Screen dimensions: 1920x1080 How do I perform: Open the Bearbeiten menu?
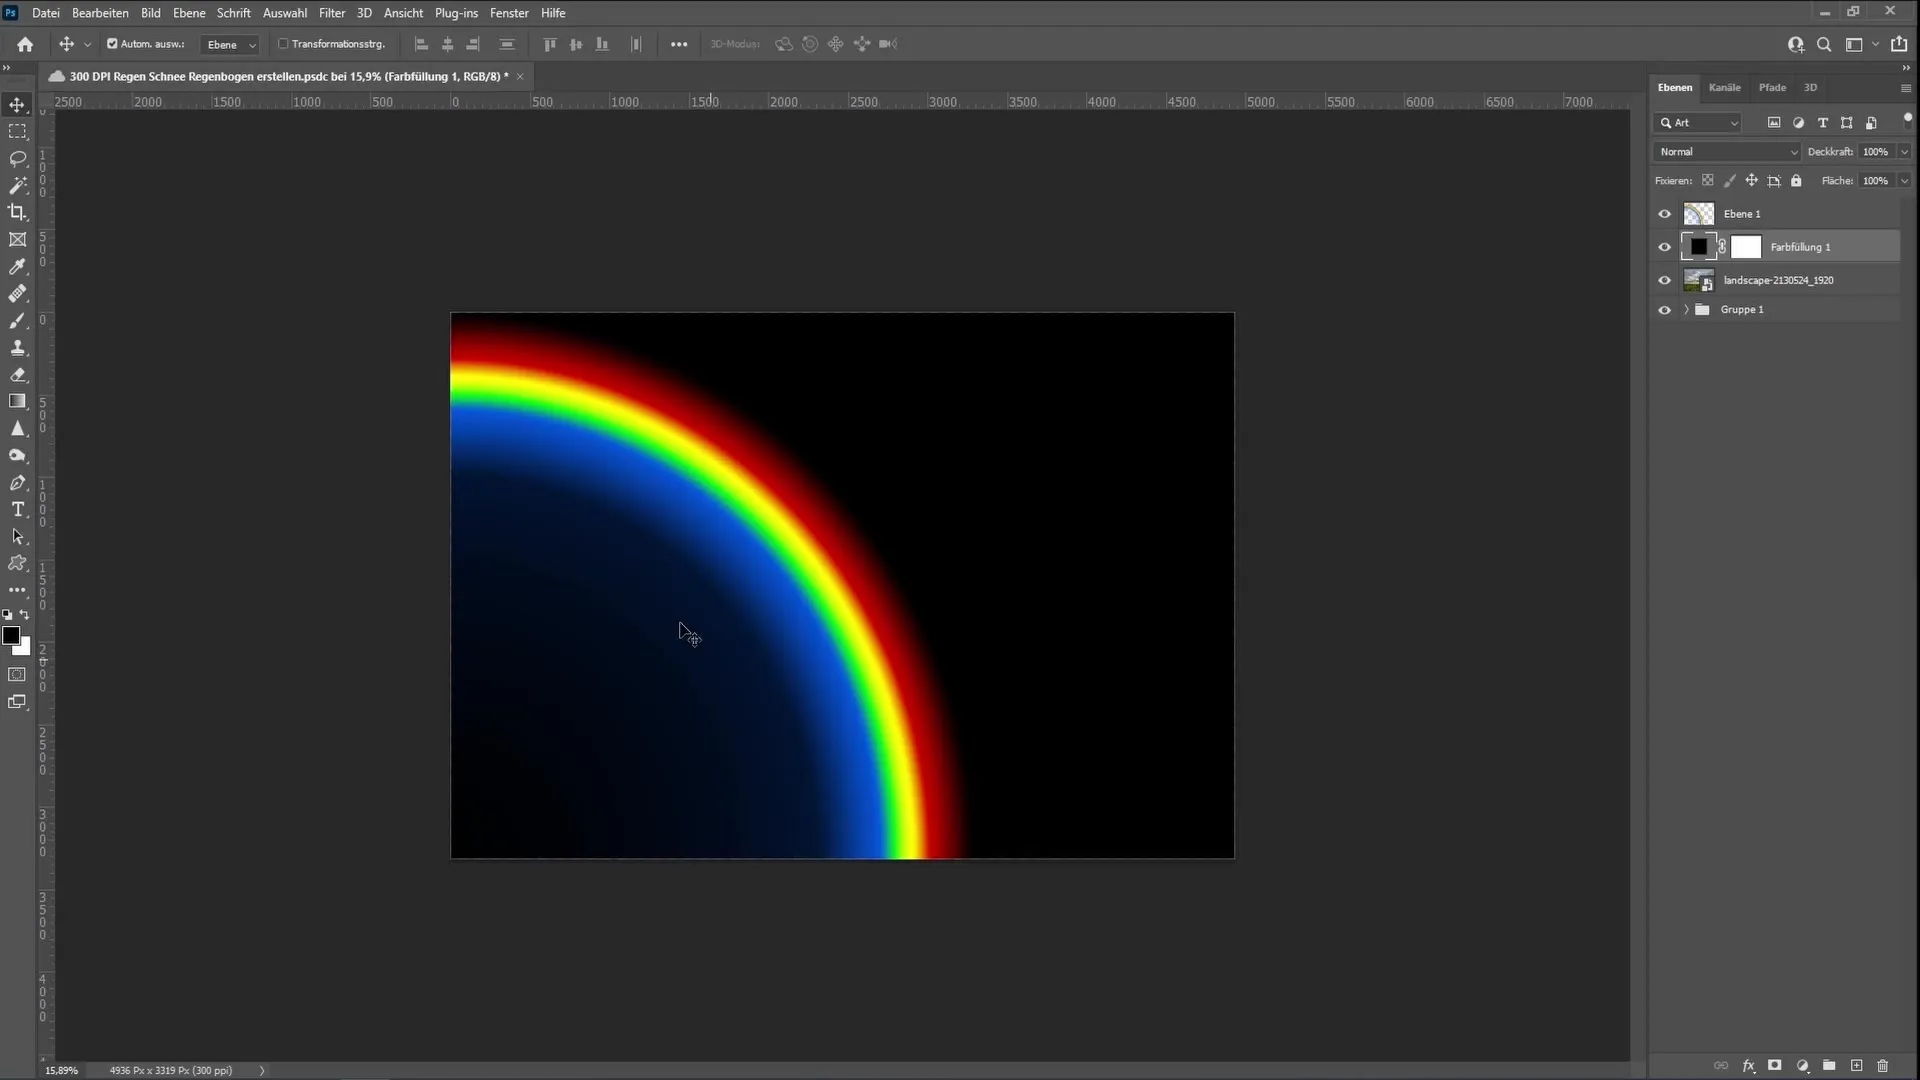[x=99, y=12]
